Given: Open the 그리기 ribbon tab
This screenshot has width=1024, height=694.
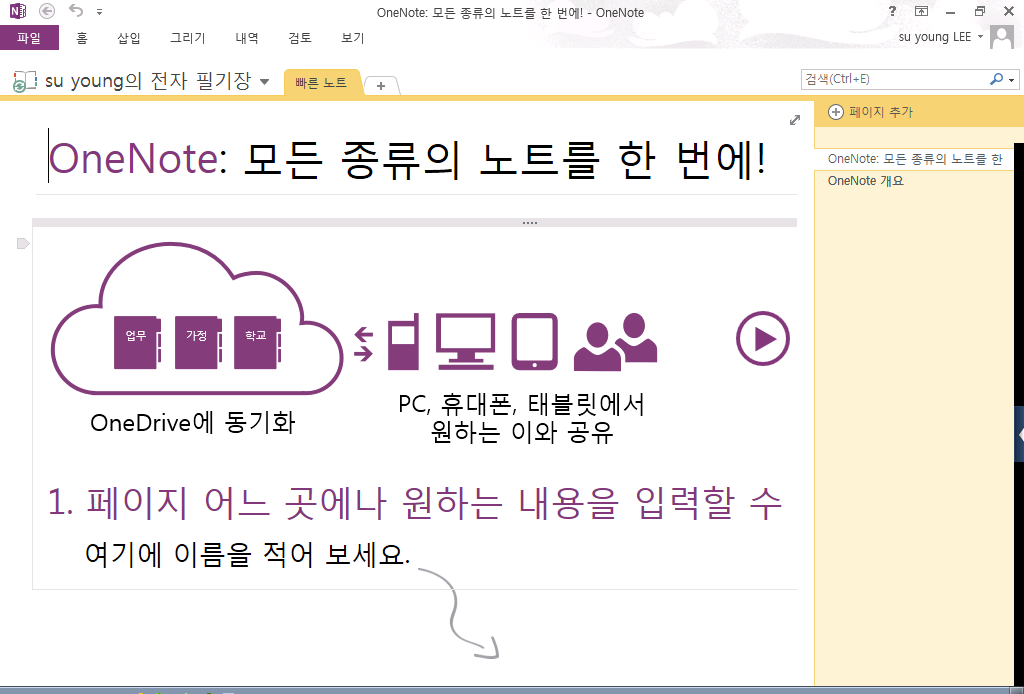Looking at the screenshot, I should pos(187,38).
